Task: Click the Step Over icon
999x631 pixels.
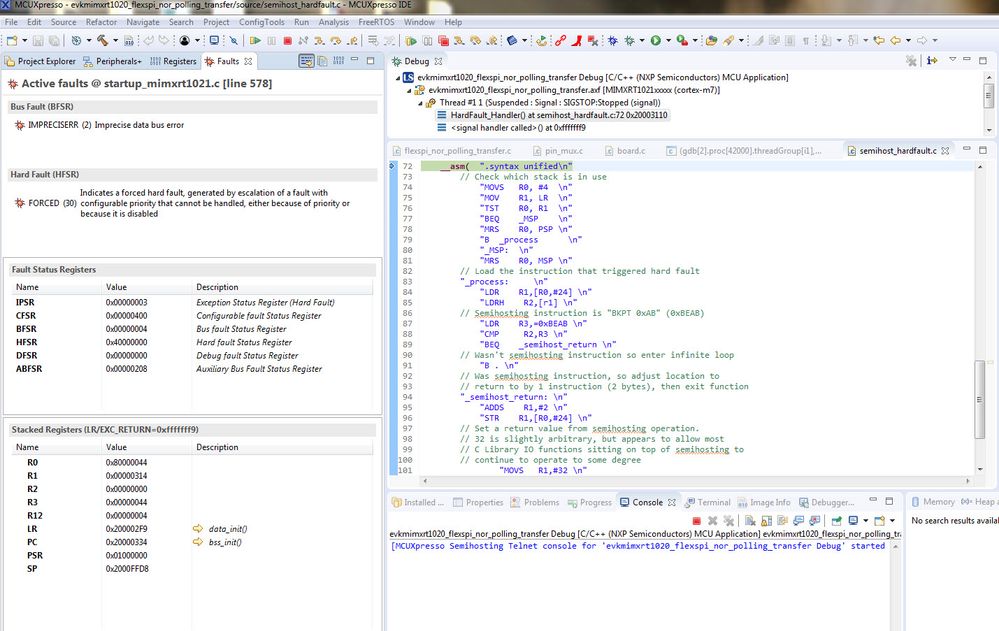Action: click(334, 39)
